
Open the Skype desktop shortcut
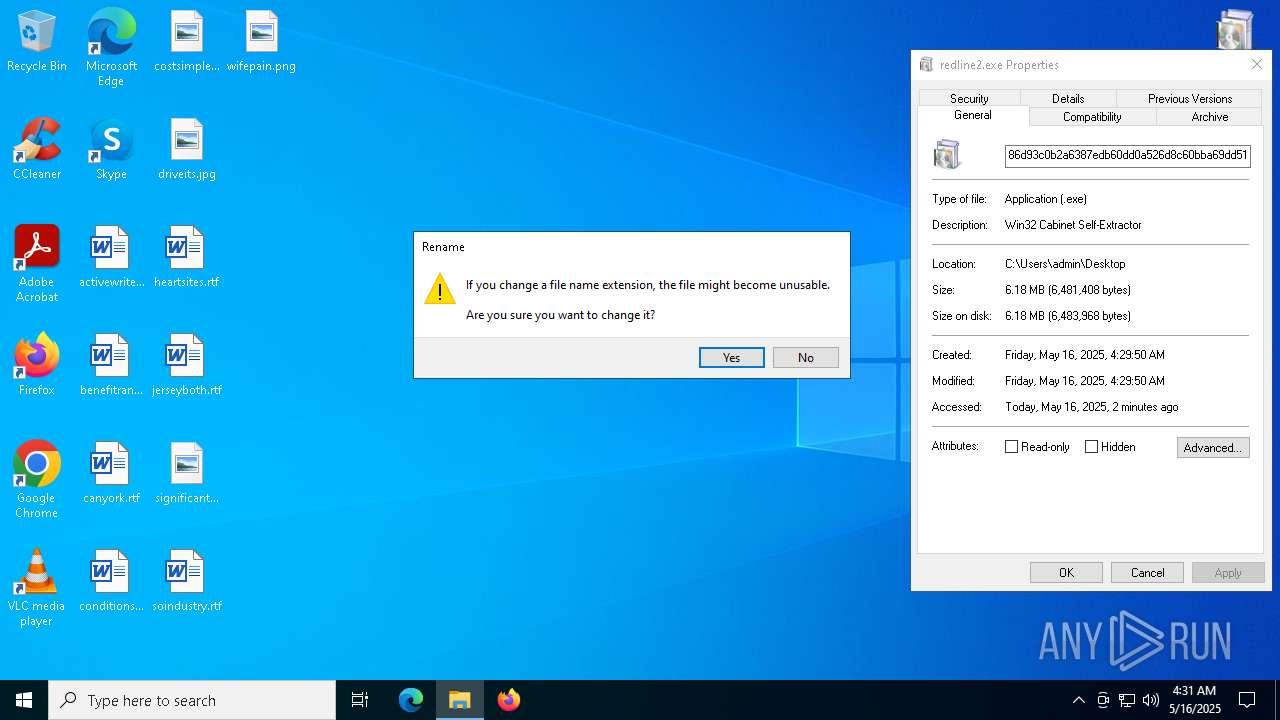pos(111,149)
